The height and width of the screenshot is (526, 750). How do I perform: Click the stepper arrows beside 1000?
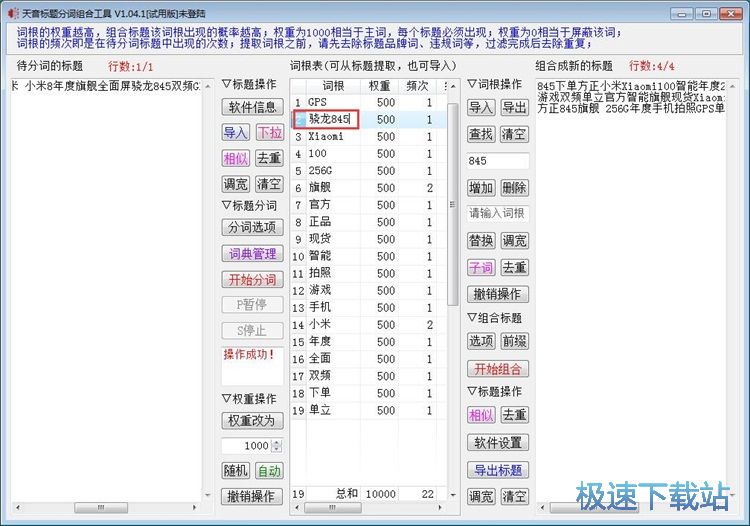[276, 446]
